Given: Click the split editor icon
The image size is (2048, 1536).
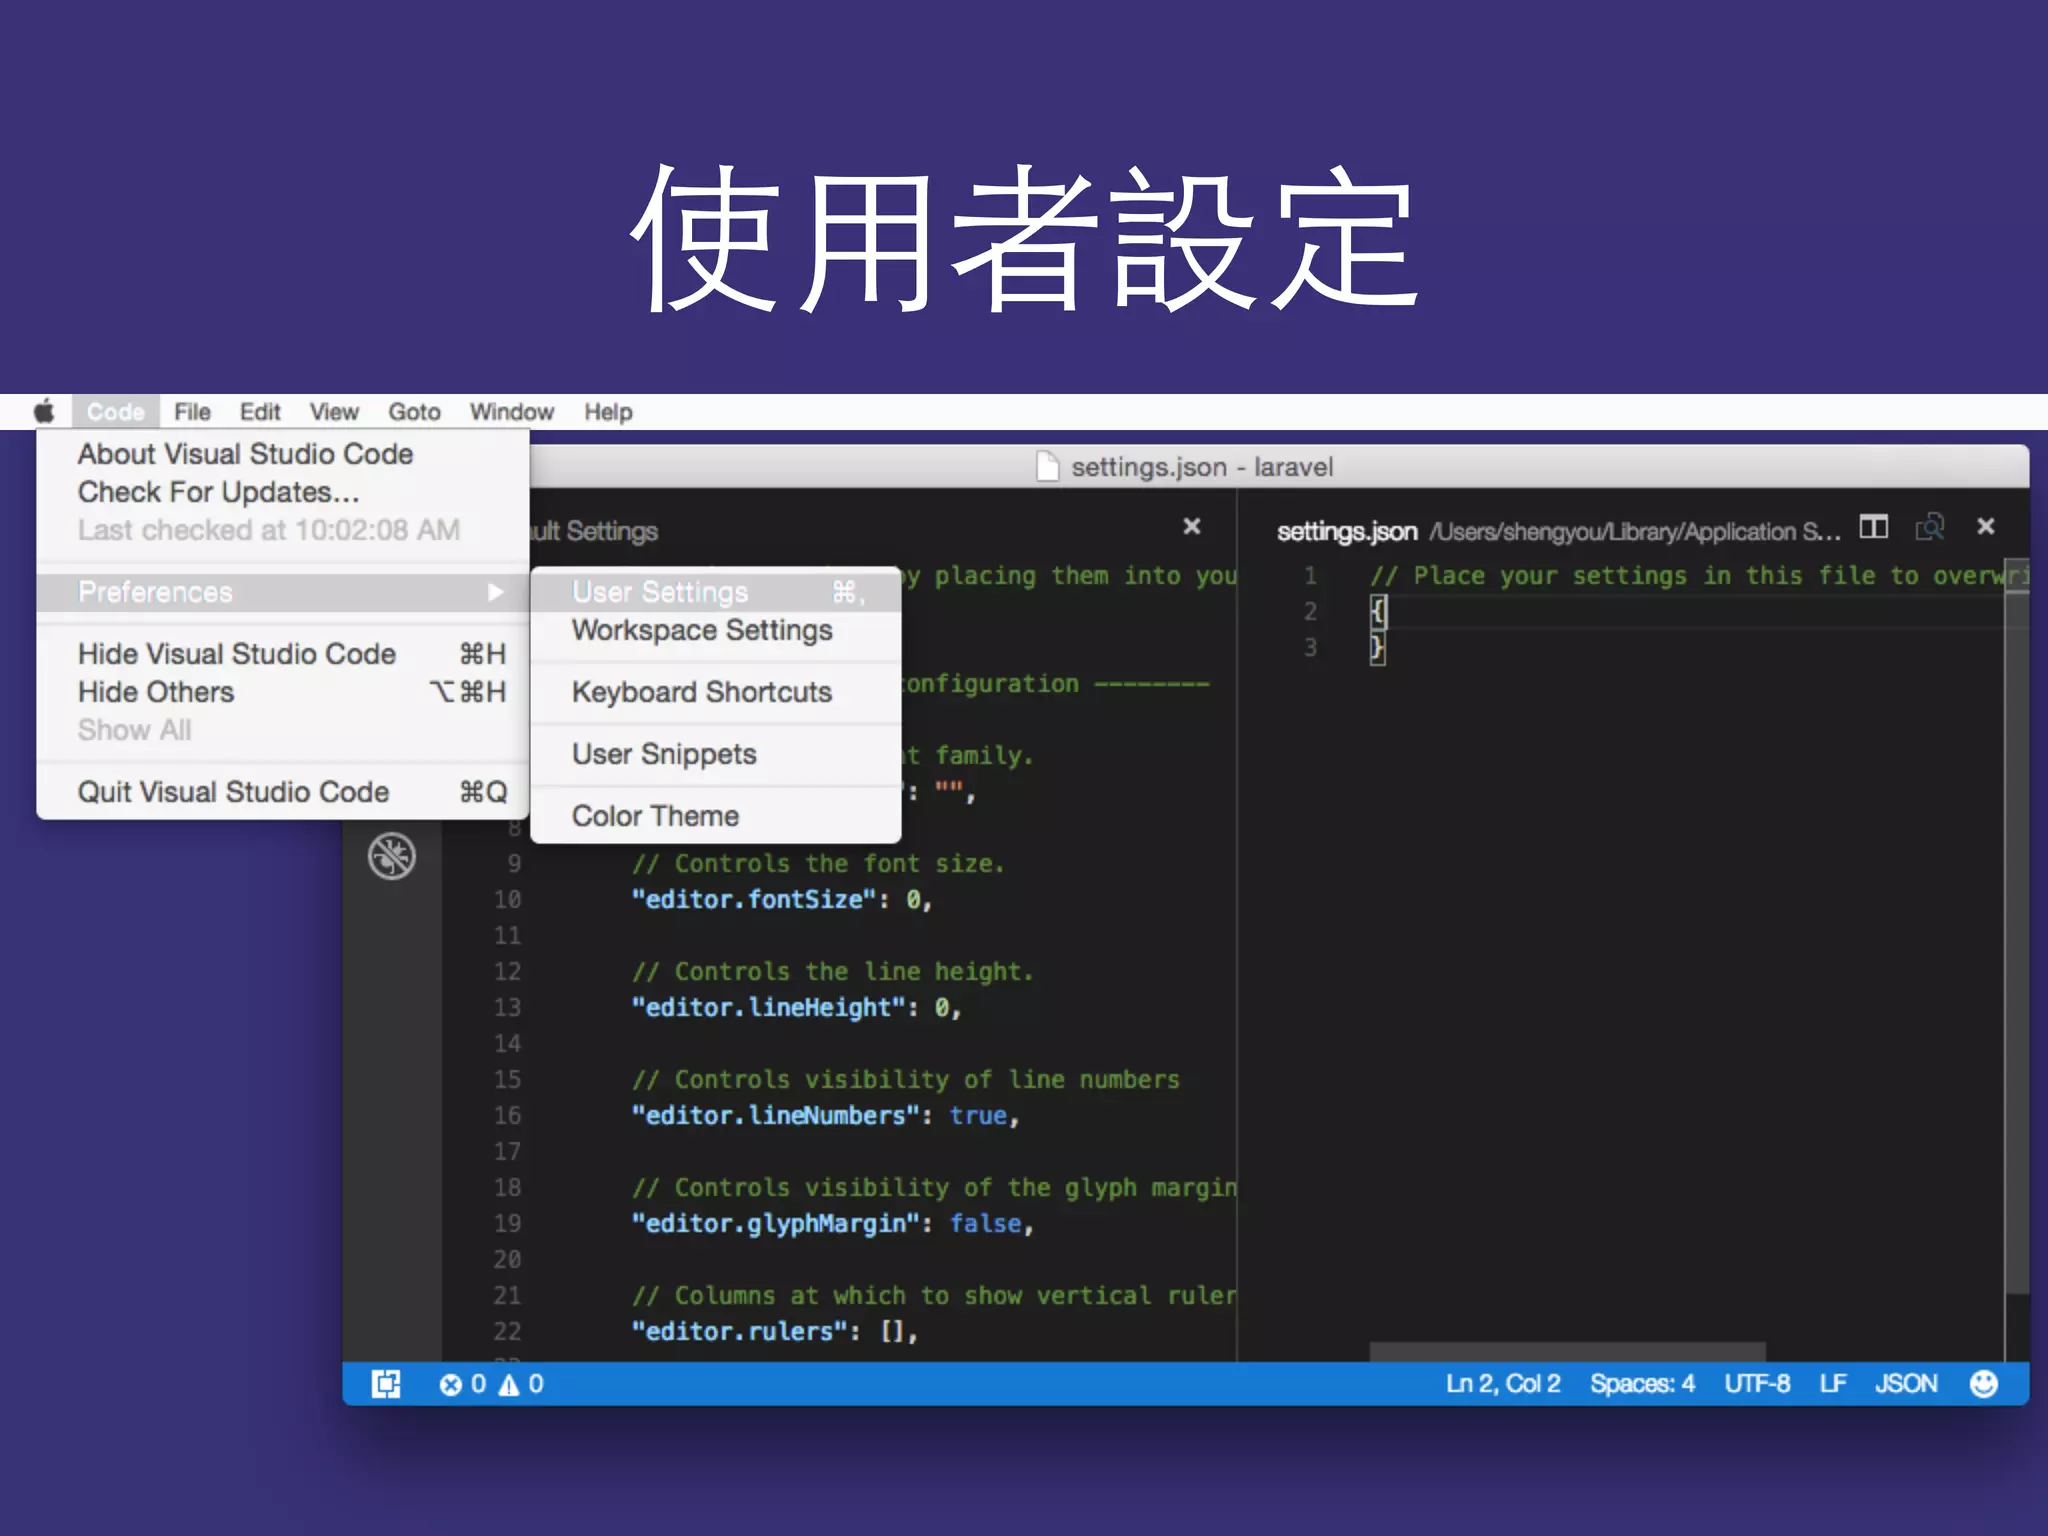Looking at the screenshot, I should coord(1873,527).
